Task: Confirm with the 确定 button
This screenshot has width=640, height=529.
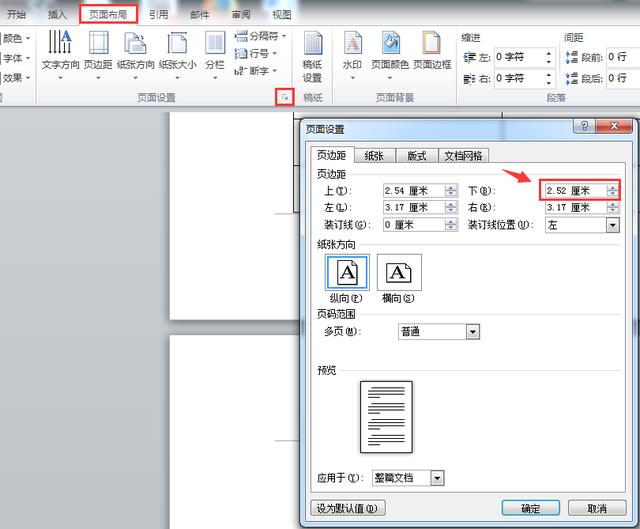Action: [x=531, y=508]
